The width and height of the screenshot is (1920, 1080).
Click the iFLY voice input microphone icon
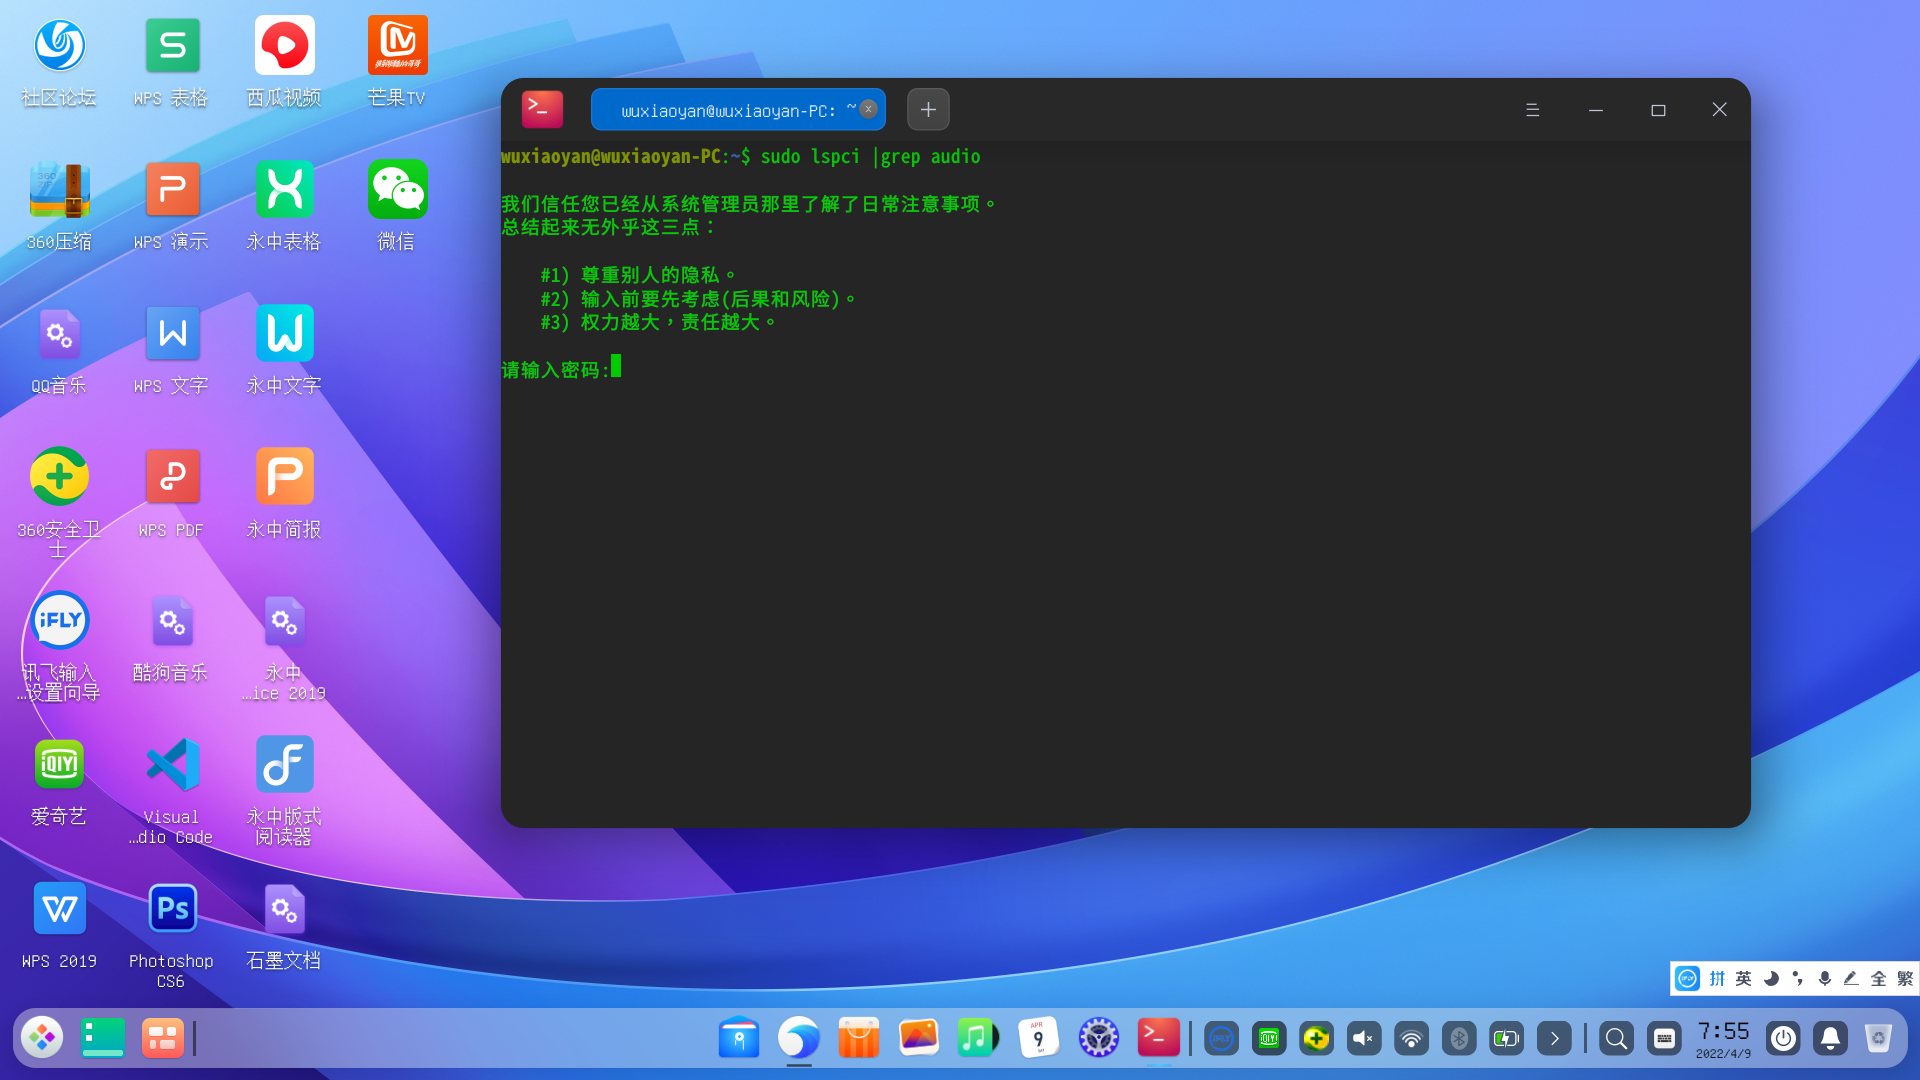pos(1825,979)
